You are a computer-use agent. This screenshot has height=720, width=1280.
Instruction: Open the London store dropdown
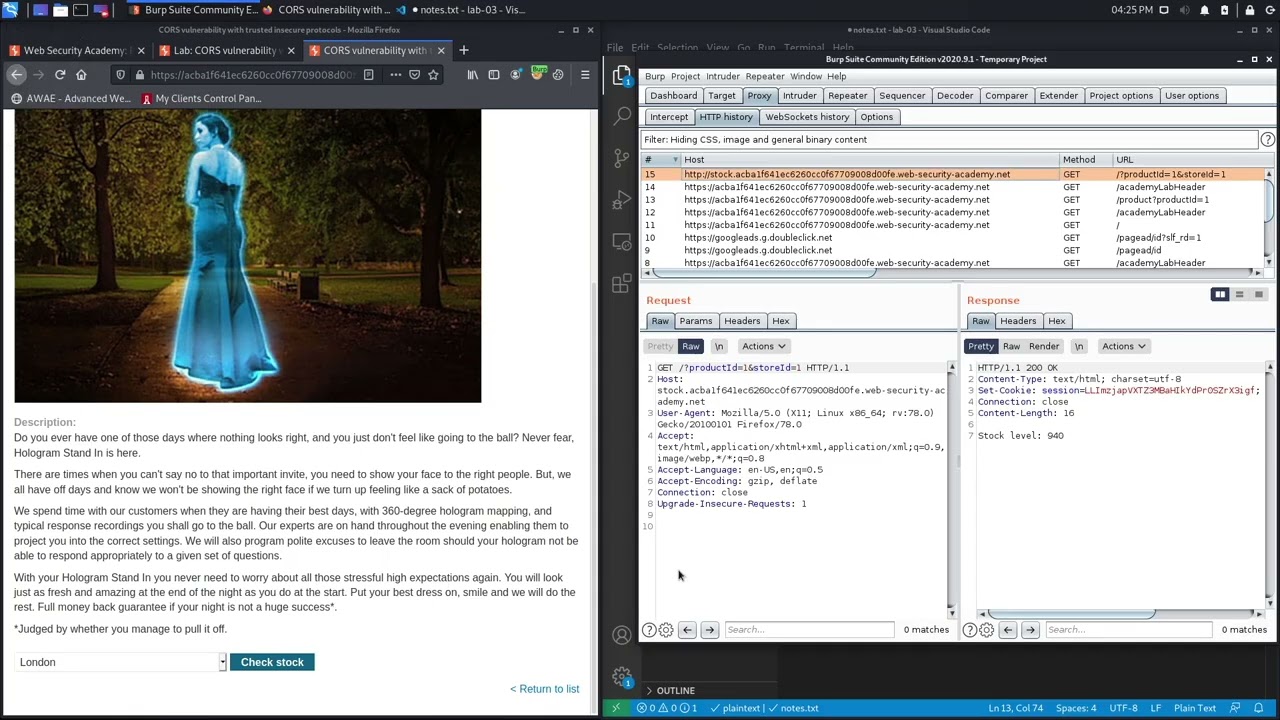tap(120, 662)
